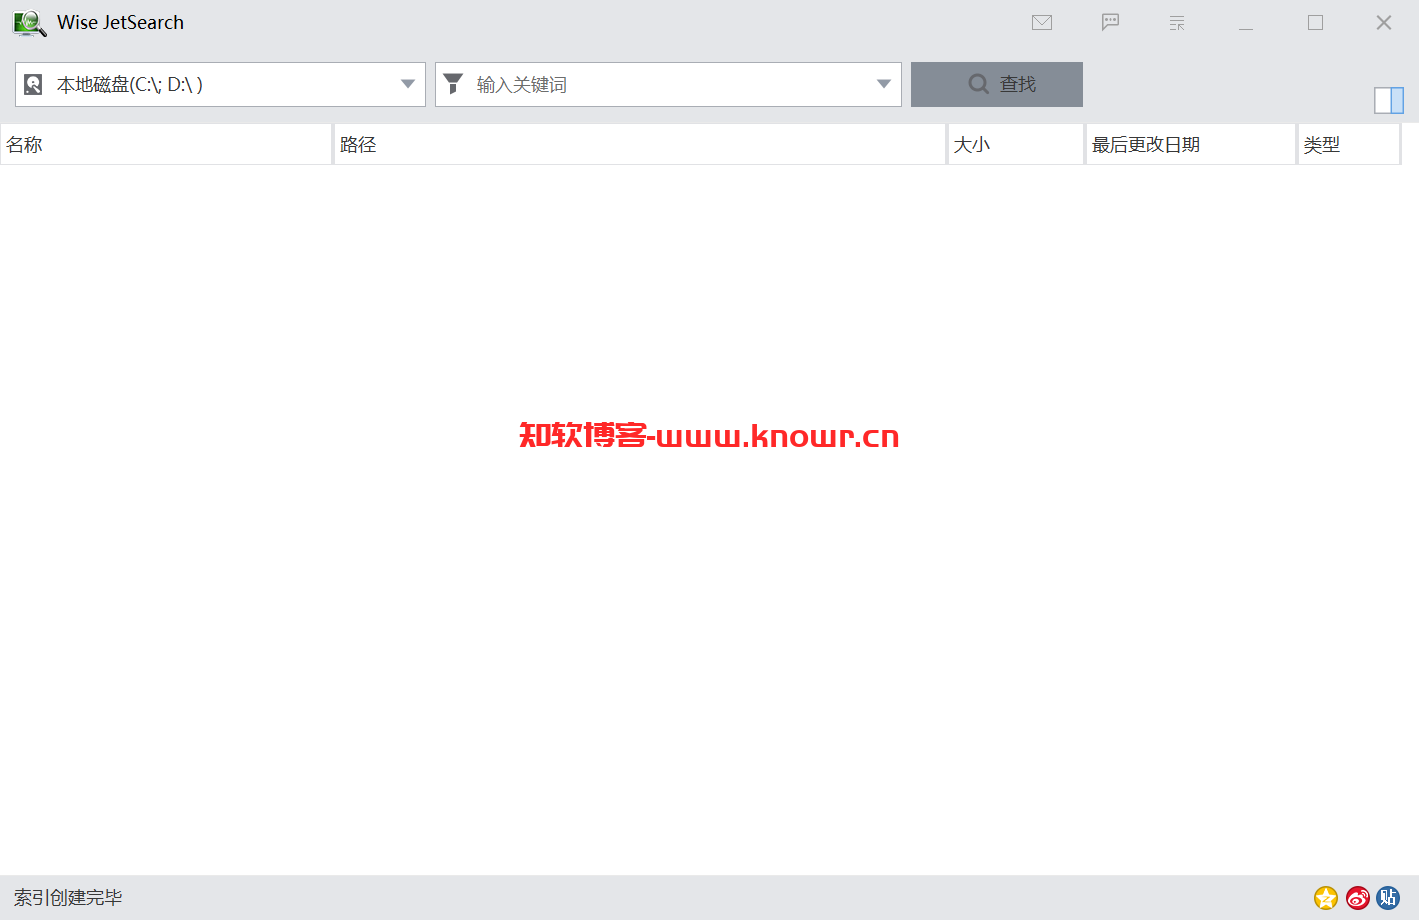Open the blue Tieba share icon
The height and width of the screenshot is (920, 1419).
pos(1388,898)
